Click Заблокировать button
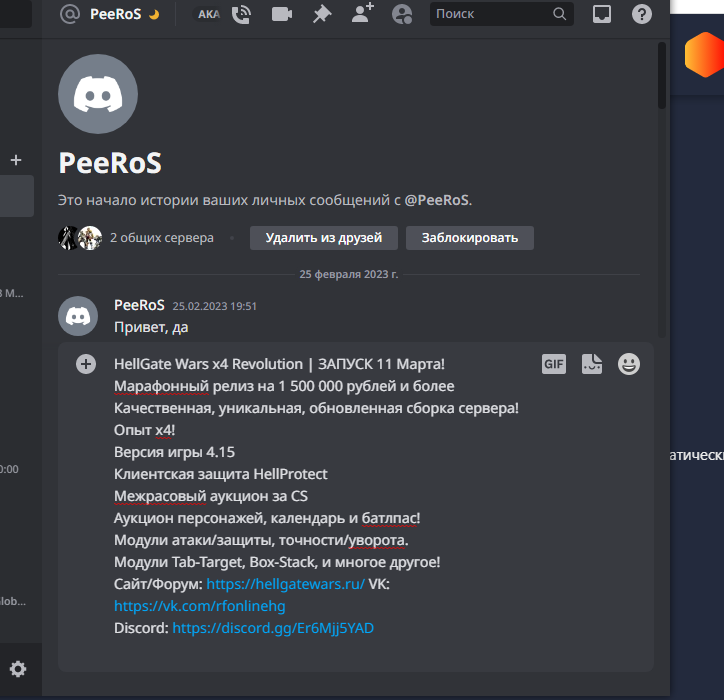Image resolution: width=724 pixels, height=700 pixels. [470, 238]
